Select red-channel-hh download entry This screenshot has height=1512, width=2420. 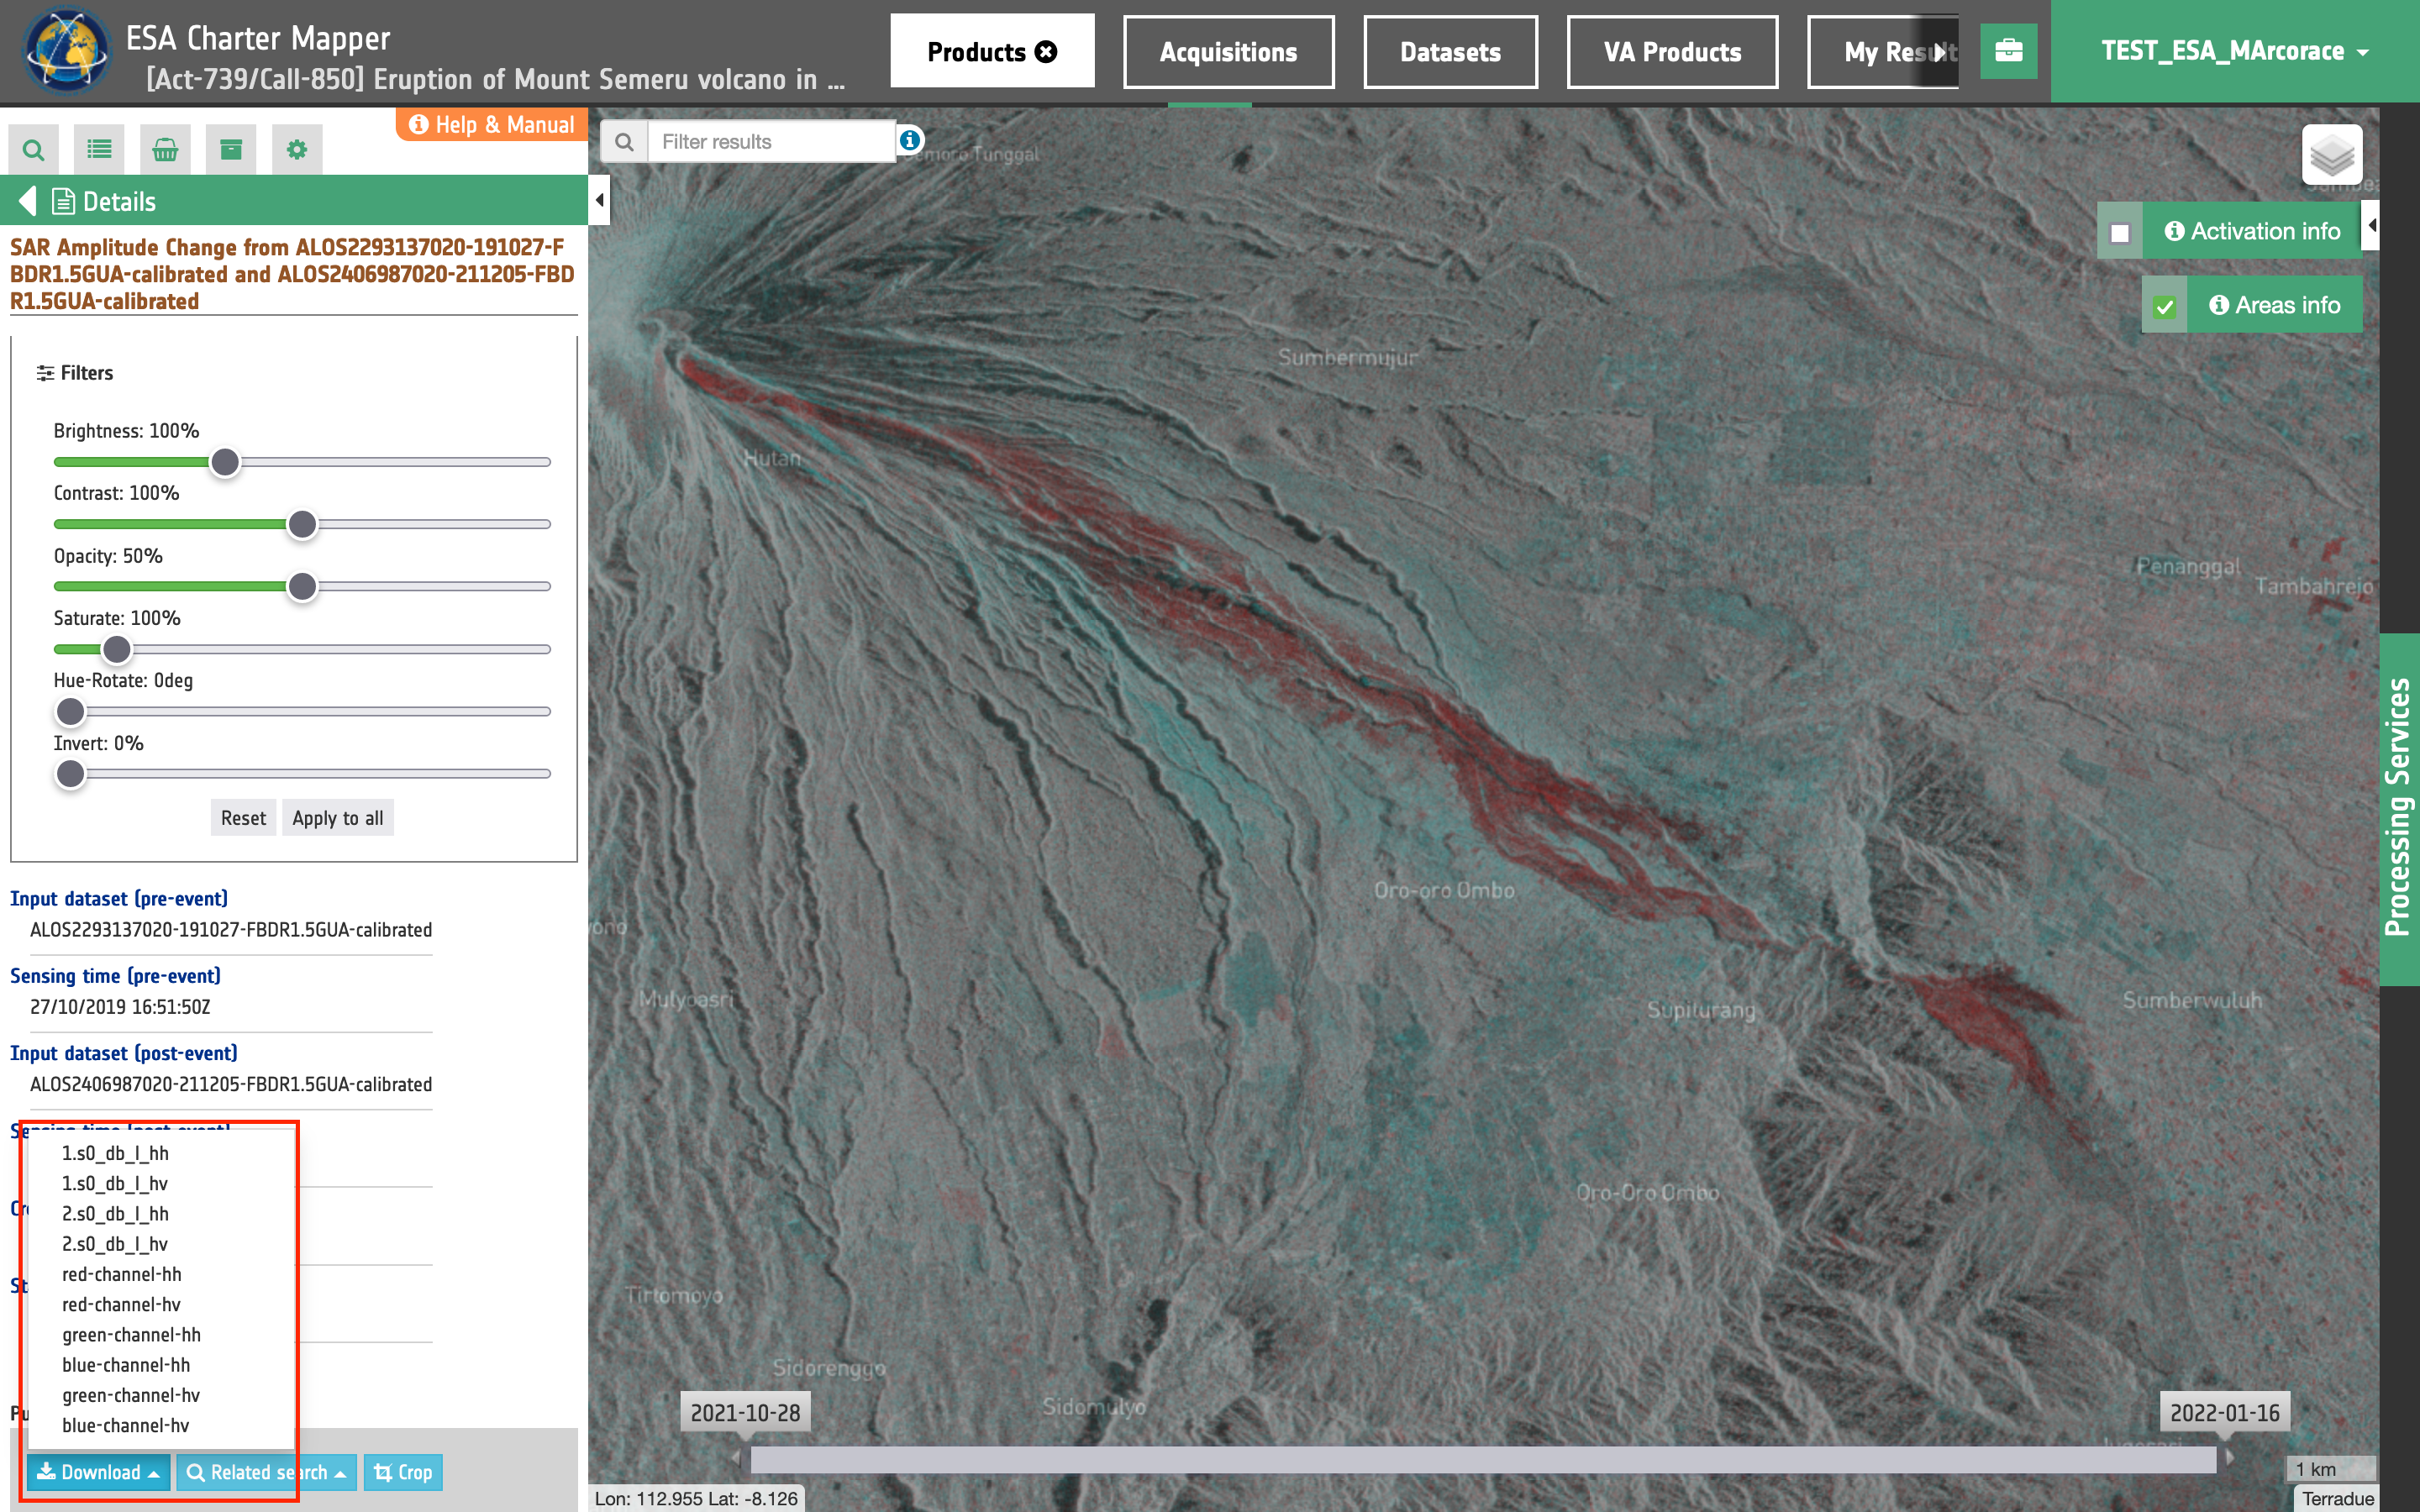tap(122, 1274)
